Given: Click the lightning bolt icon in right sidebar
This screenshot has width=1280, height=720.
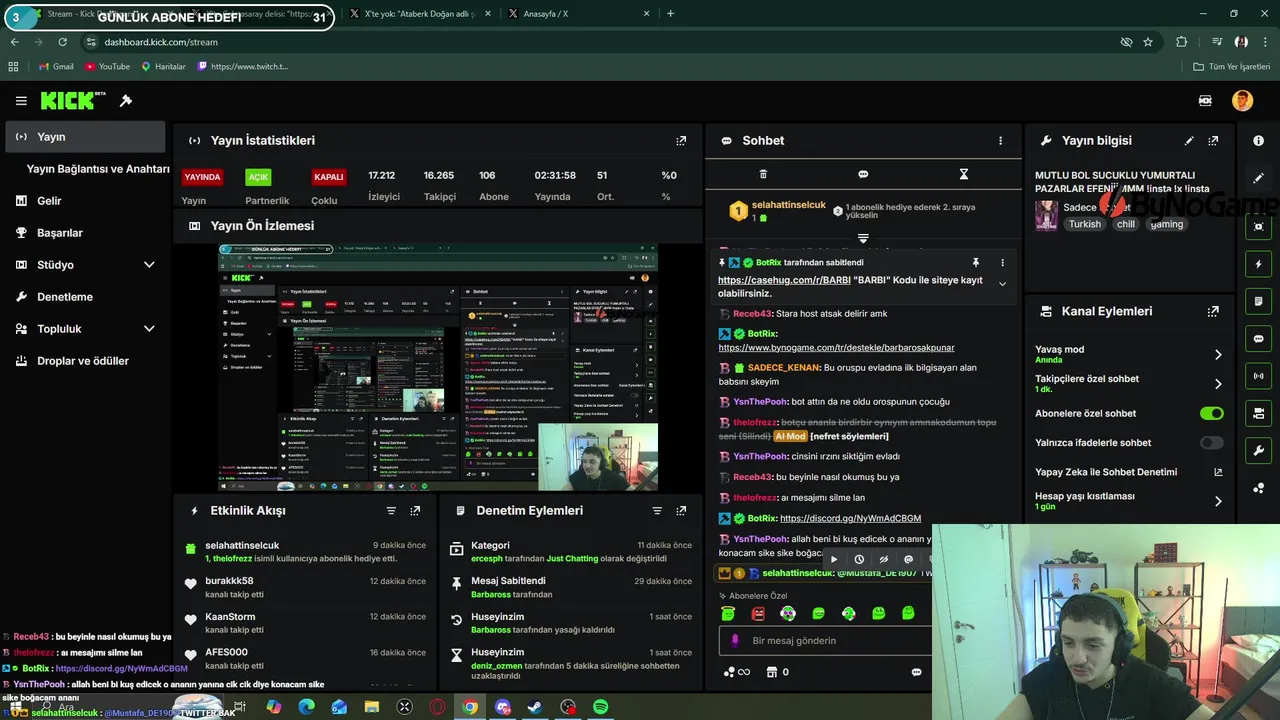Looking at the screenshot, I should point(1258,265).
